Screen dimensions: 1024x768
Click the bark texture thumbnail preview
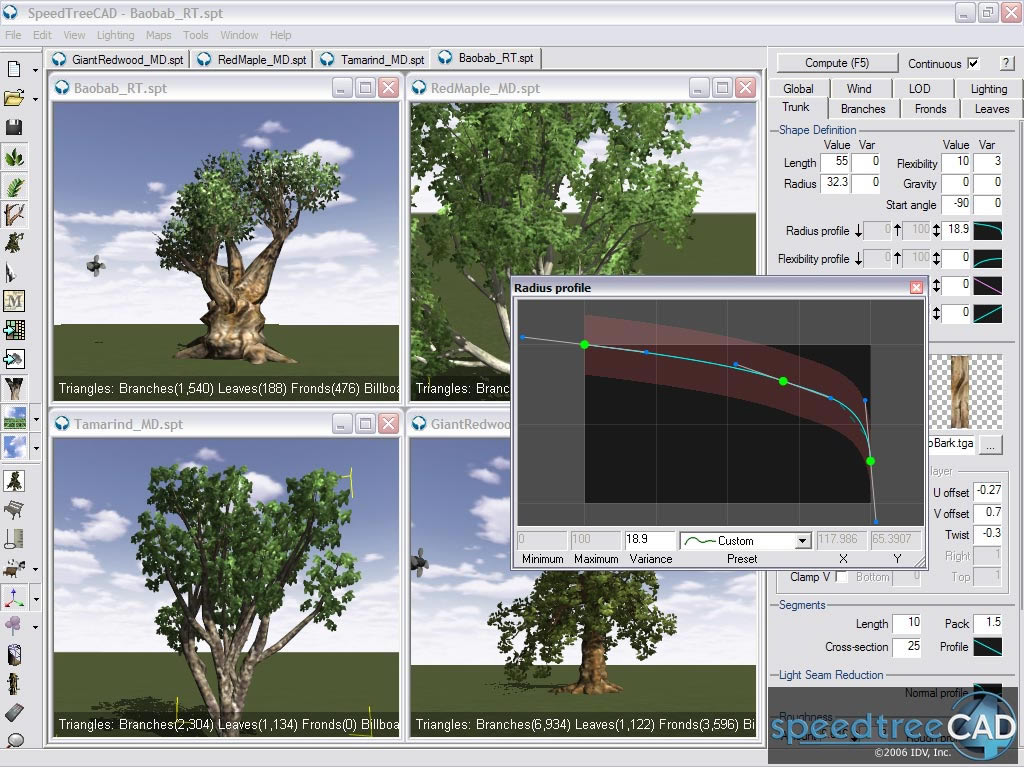[965, 392]
